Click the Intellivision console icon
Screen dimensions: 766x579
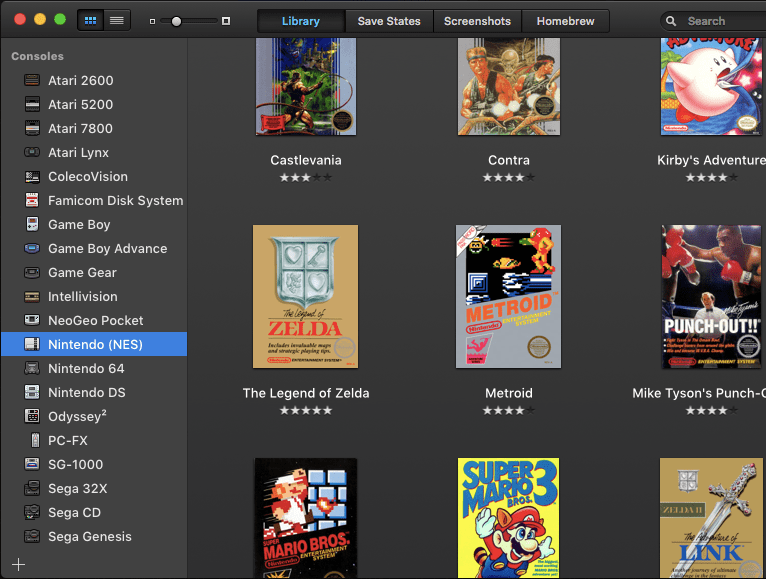[32, 296]
